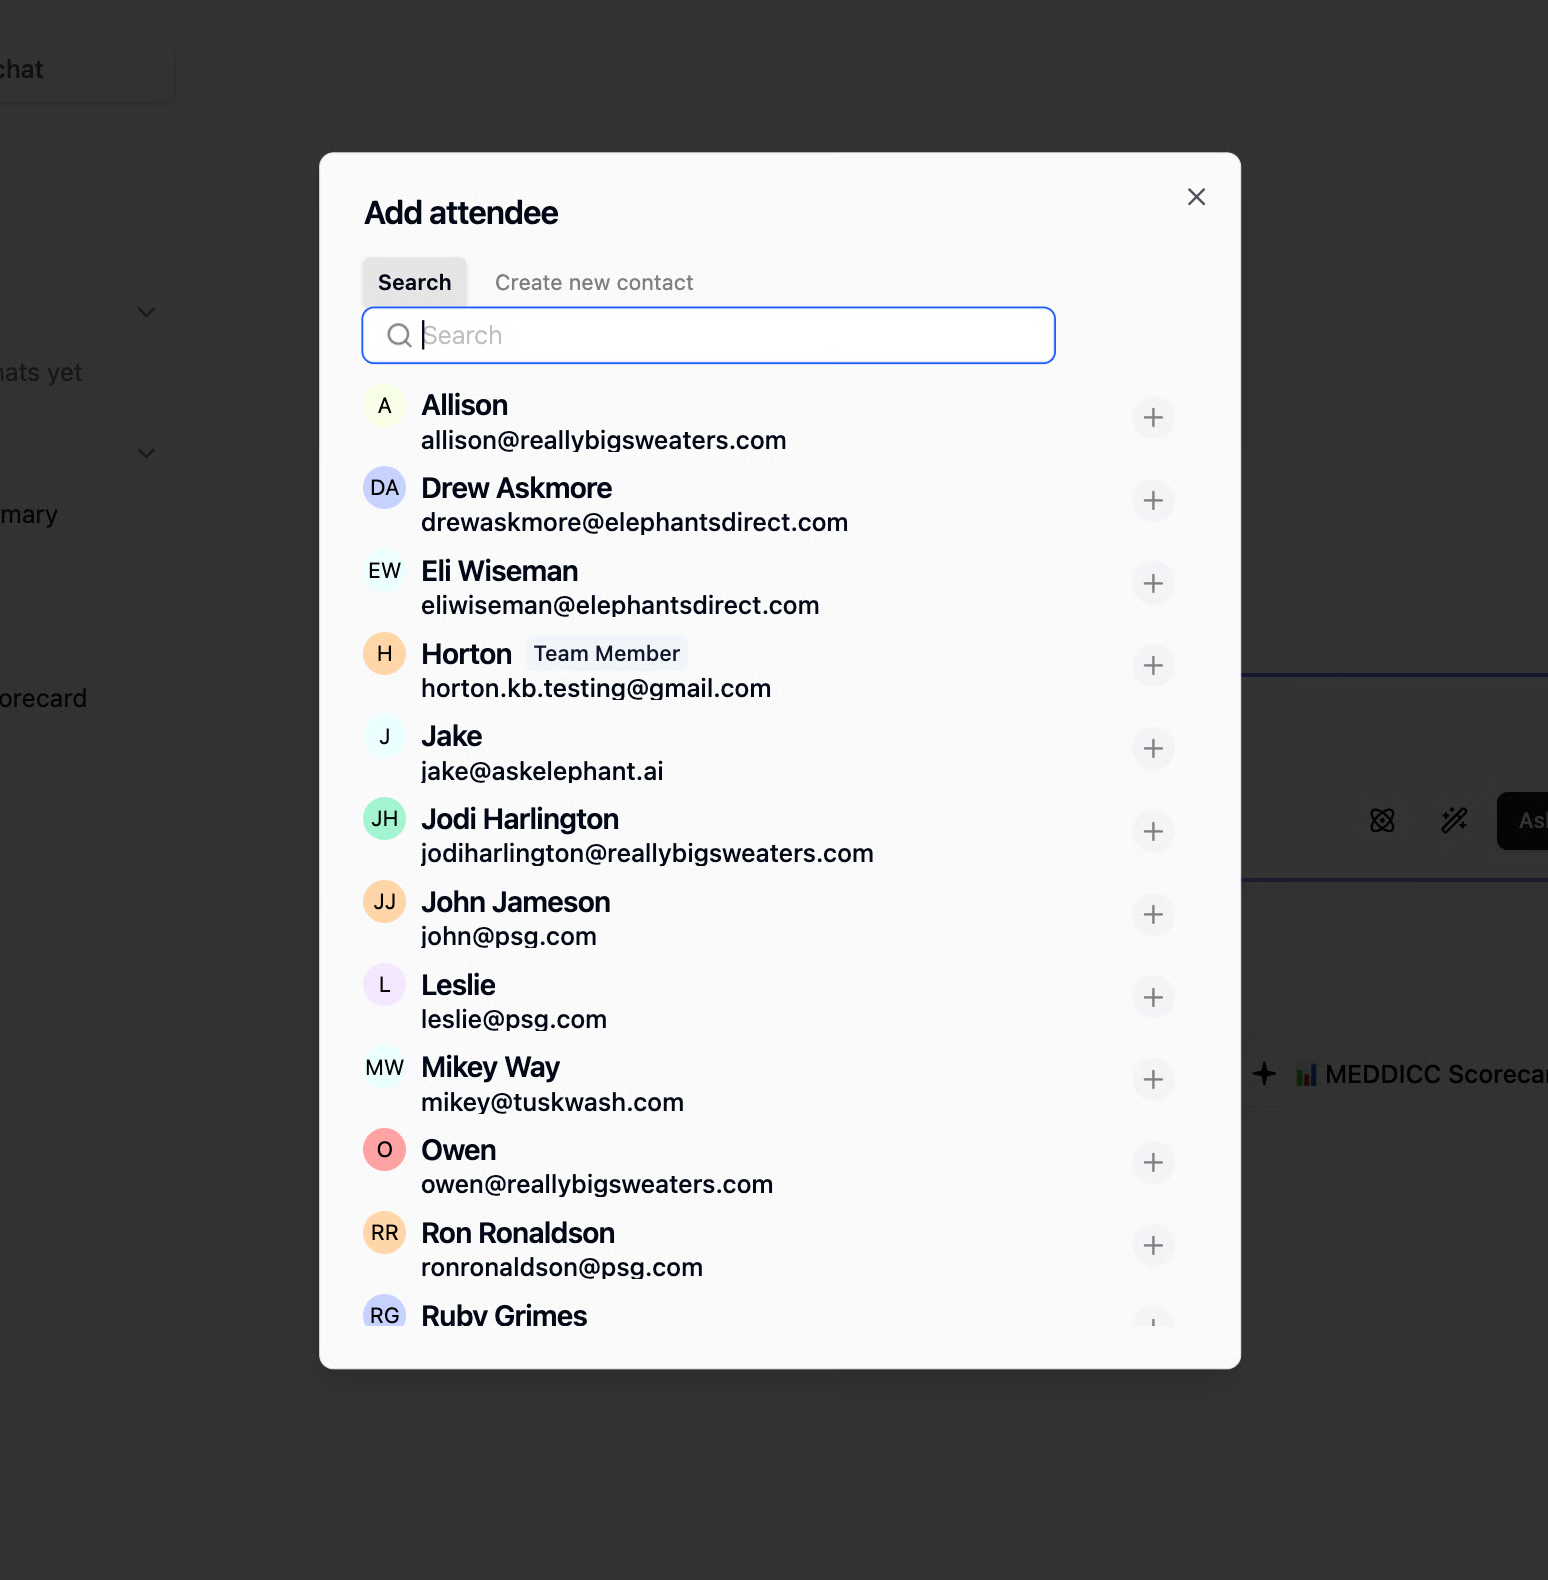Click the magic wand icon behind dialog
Image resolution: width=1548 pixels, height=1580 pixels.
1454,821
